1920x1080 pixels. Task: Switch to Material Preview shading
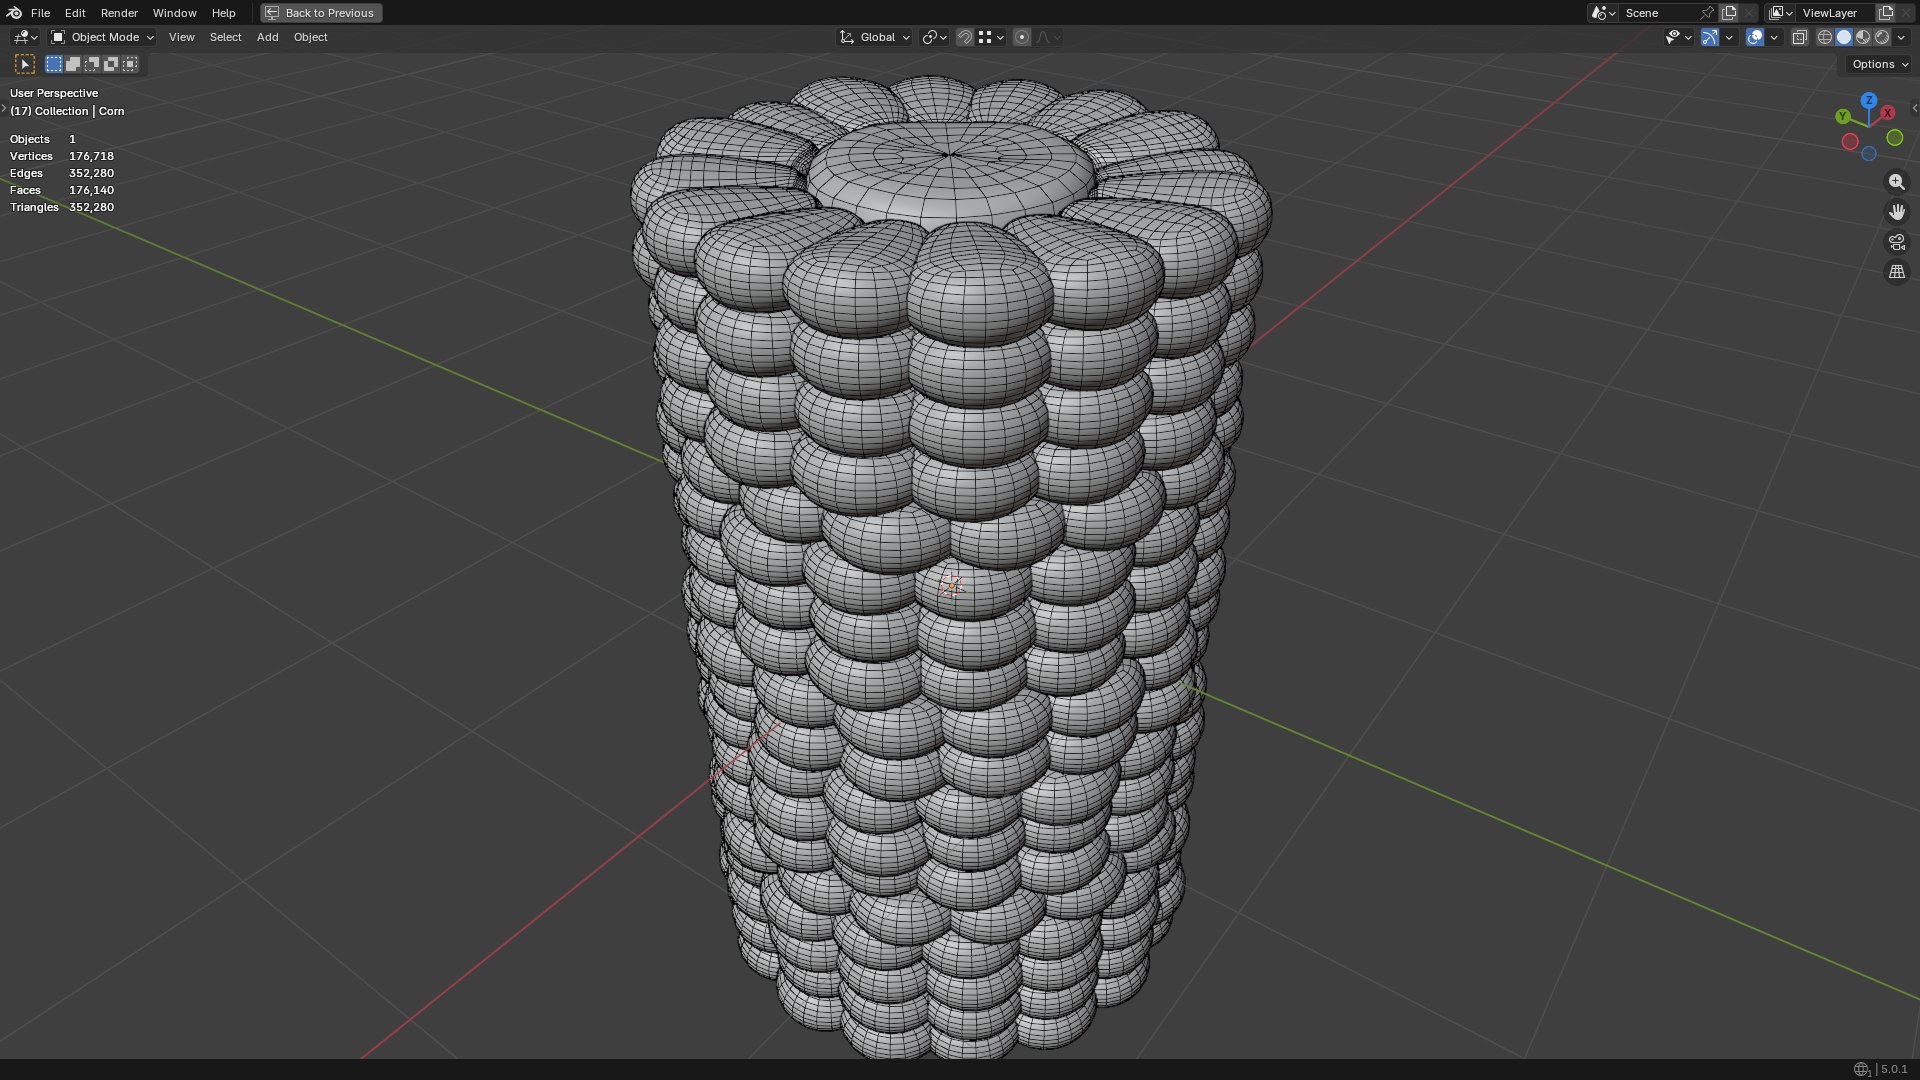tap(1863, 37)
